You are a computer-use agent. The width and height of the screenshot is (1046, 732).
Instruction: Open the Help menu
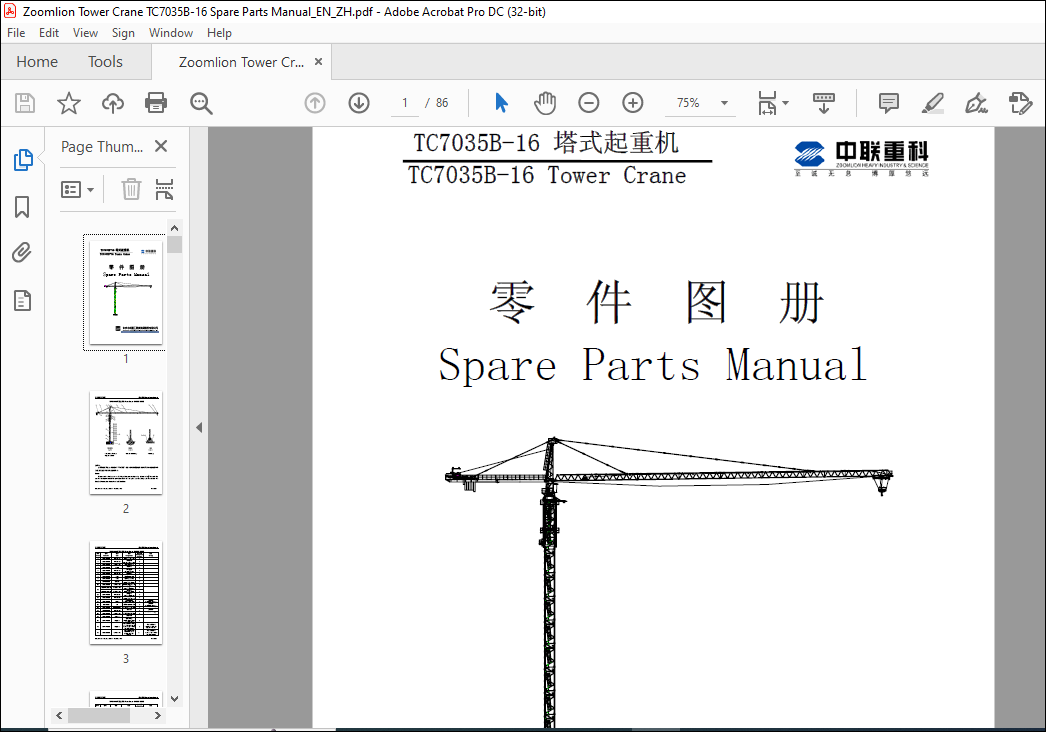coord(219,33)
